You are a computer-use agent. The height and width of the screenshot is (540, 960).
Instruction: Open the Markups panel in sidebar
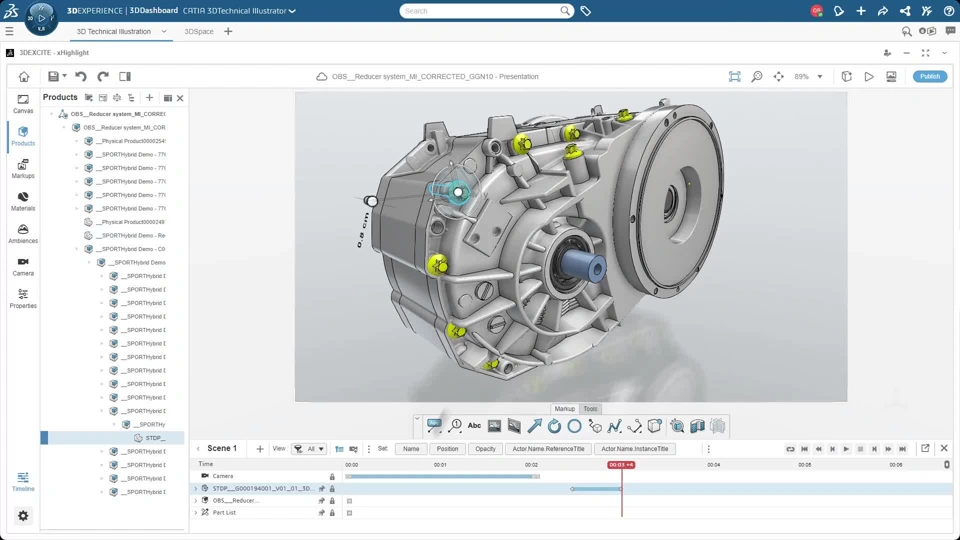point(23,168)
